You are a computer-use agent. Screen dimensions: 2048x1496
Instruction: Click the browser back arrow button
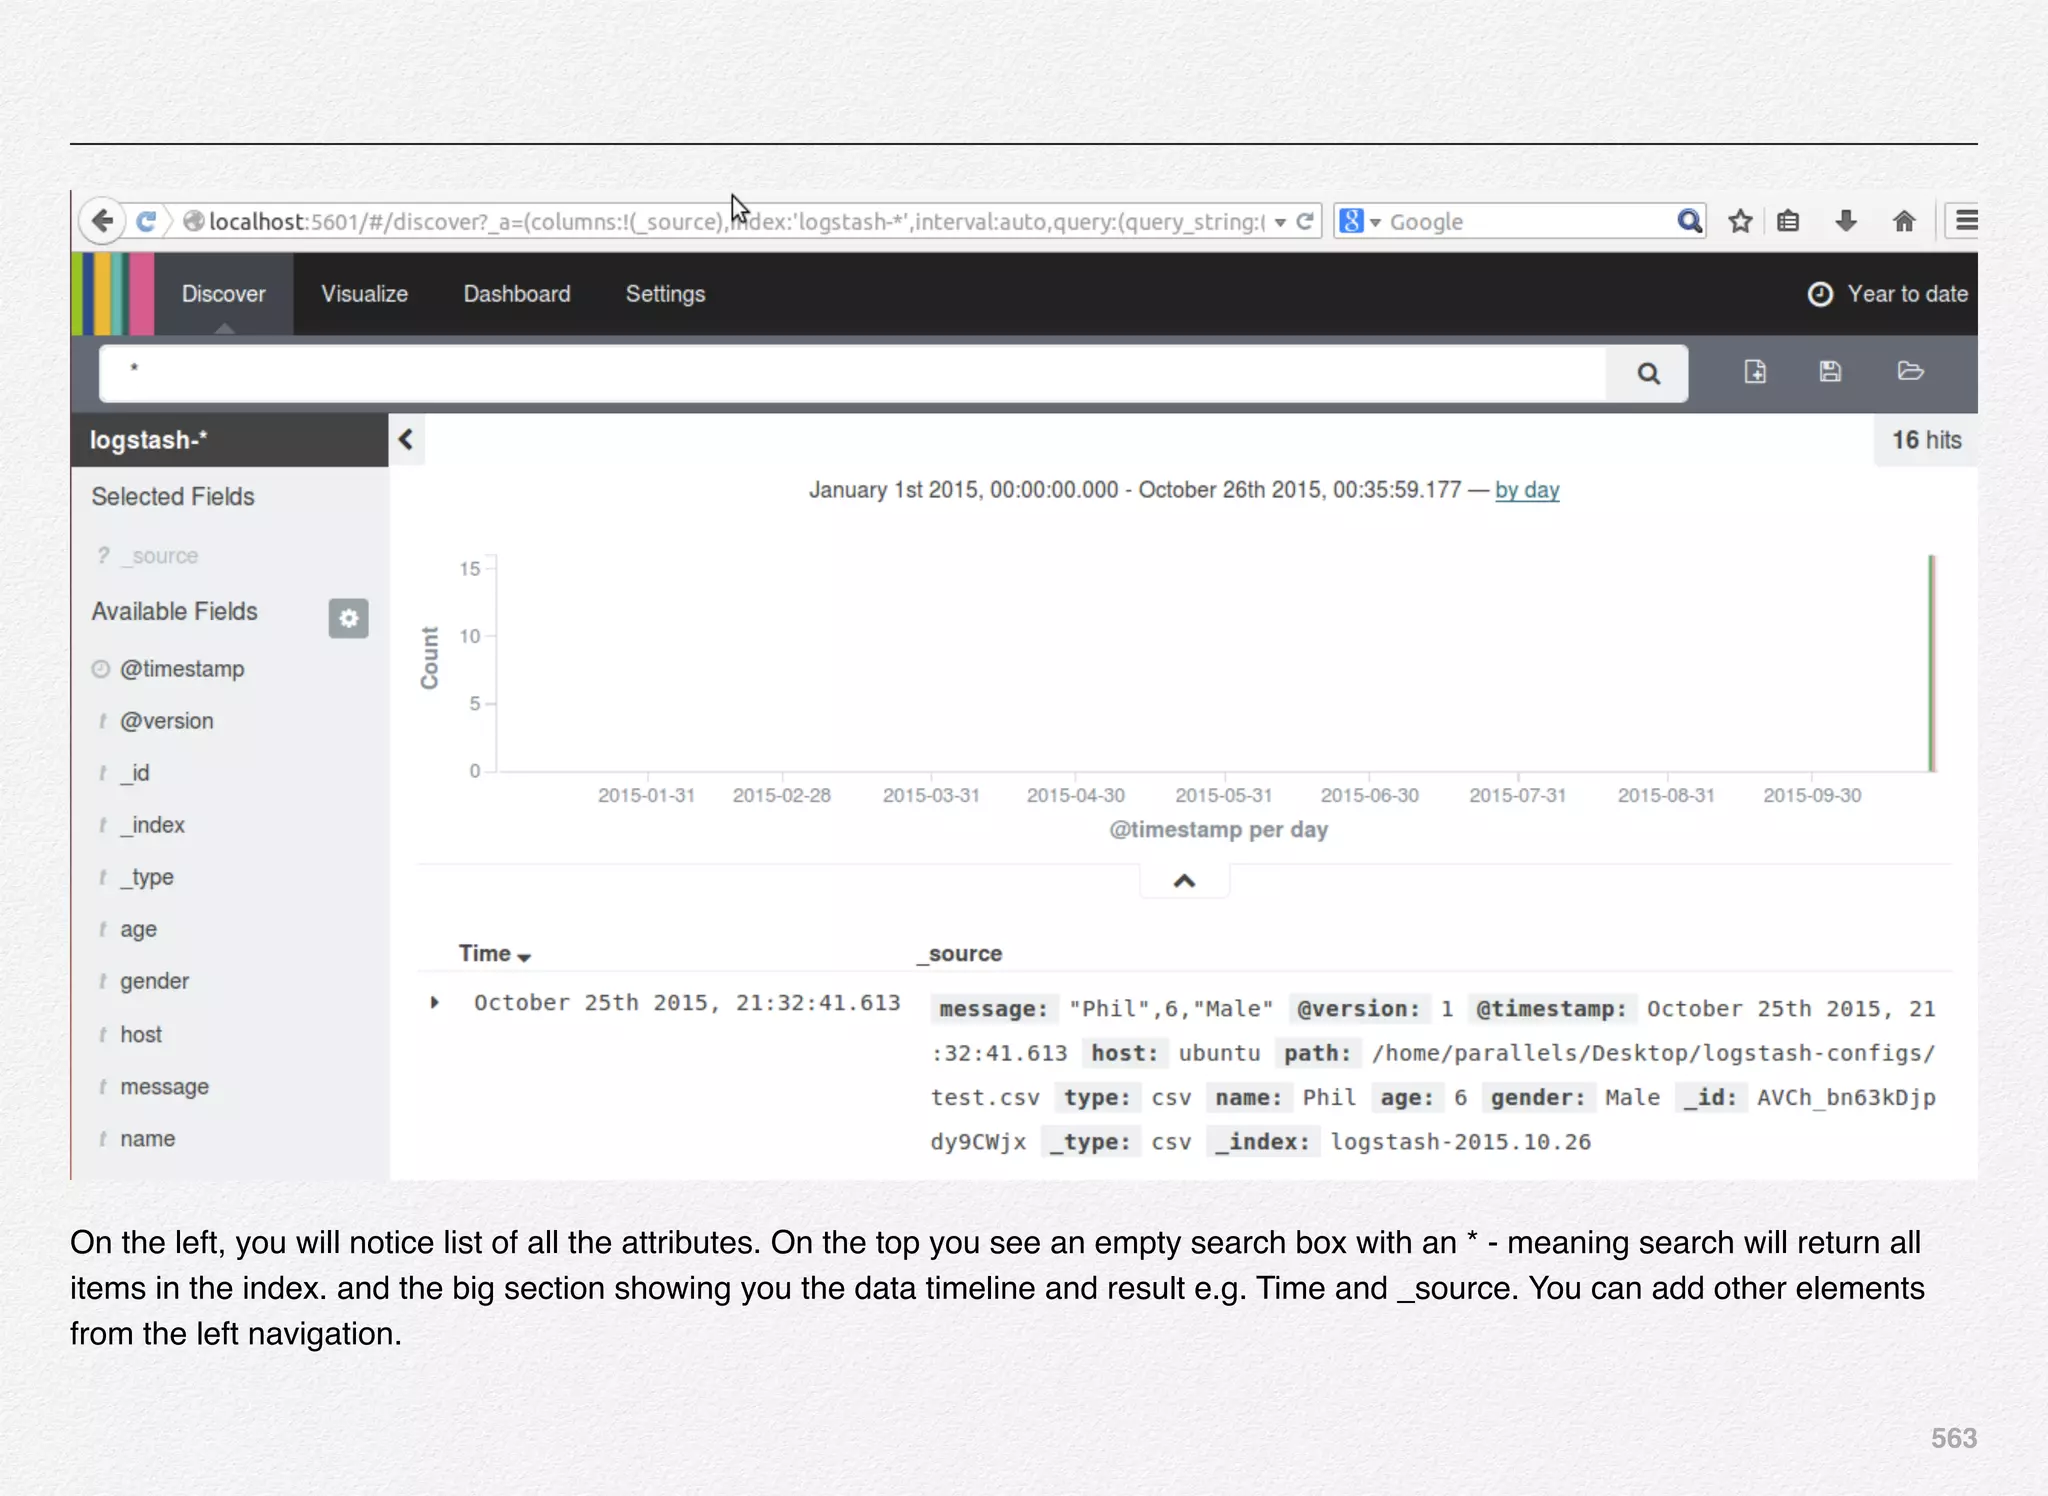(102, 221)
